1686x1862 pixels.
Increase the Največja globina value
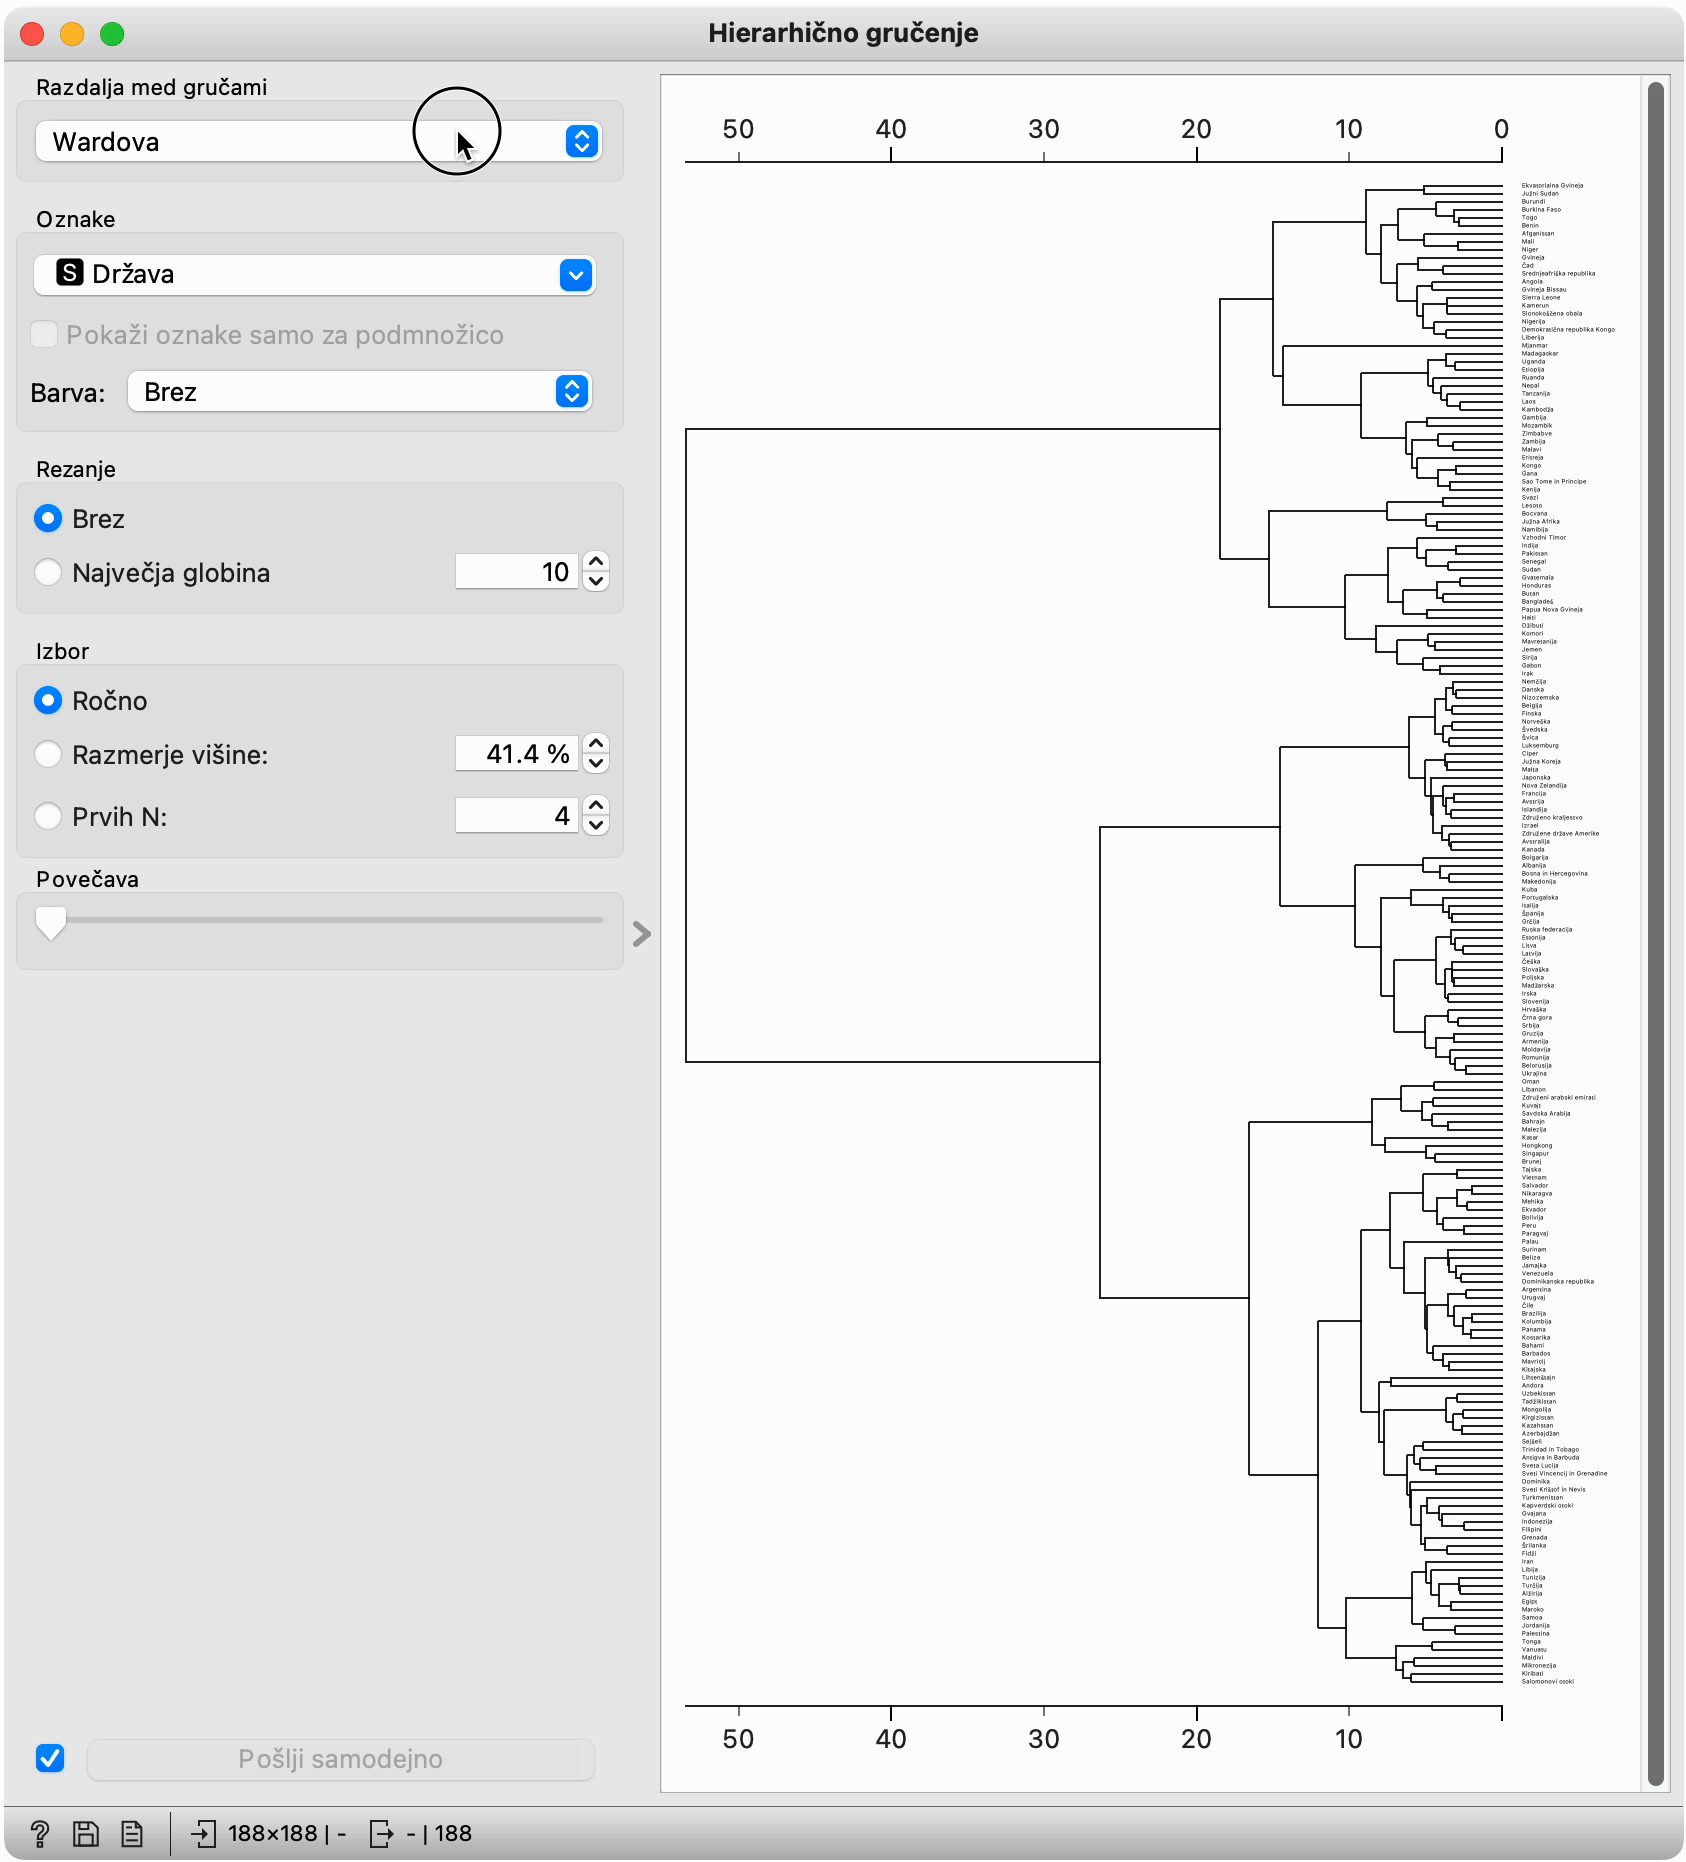click(596, 562)
